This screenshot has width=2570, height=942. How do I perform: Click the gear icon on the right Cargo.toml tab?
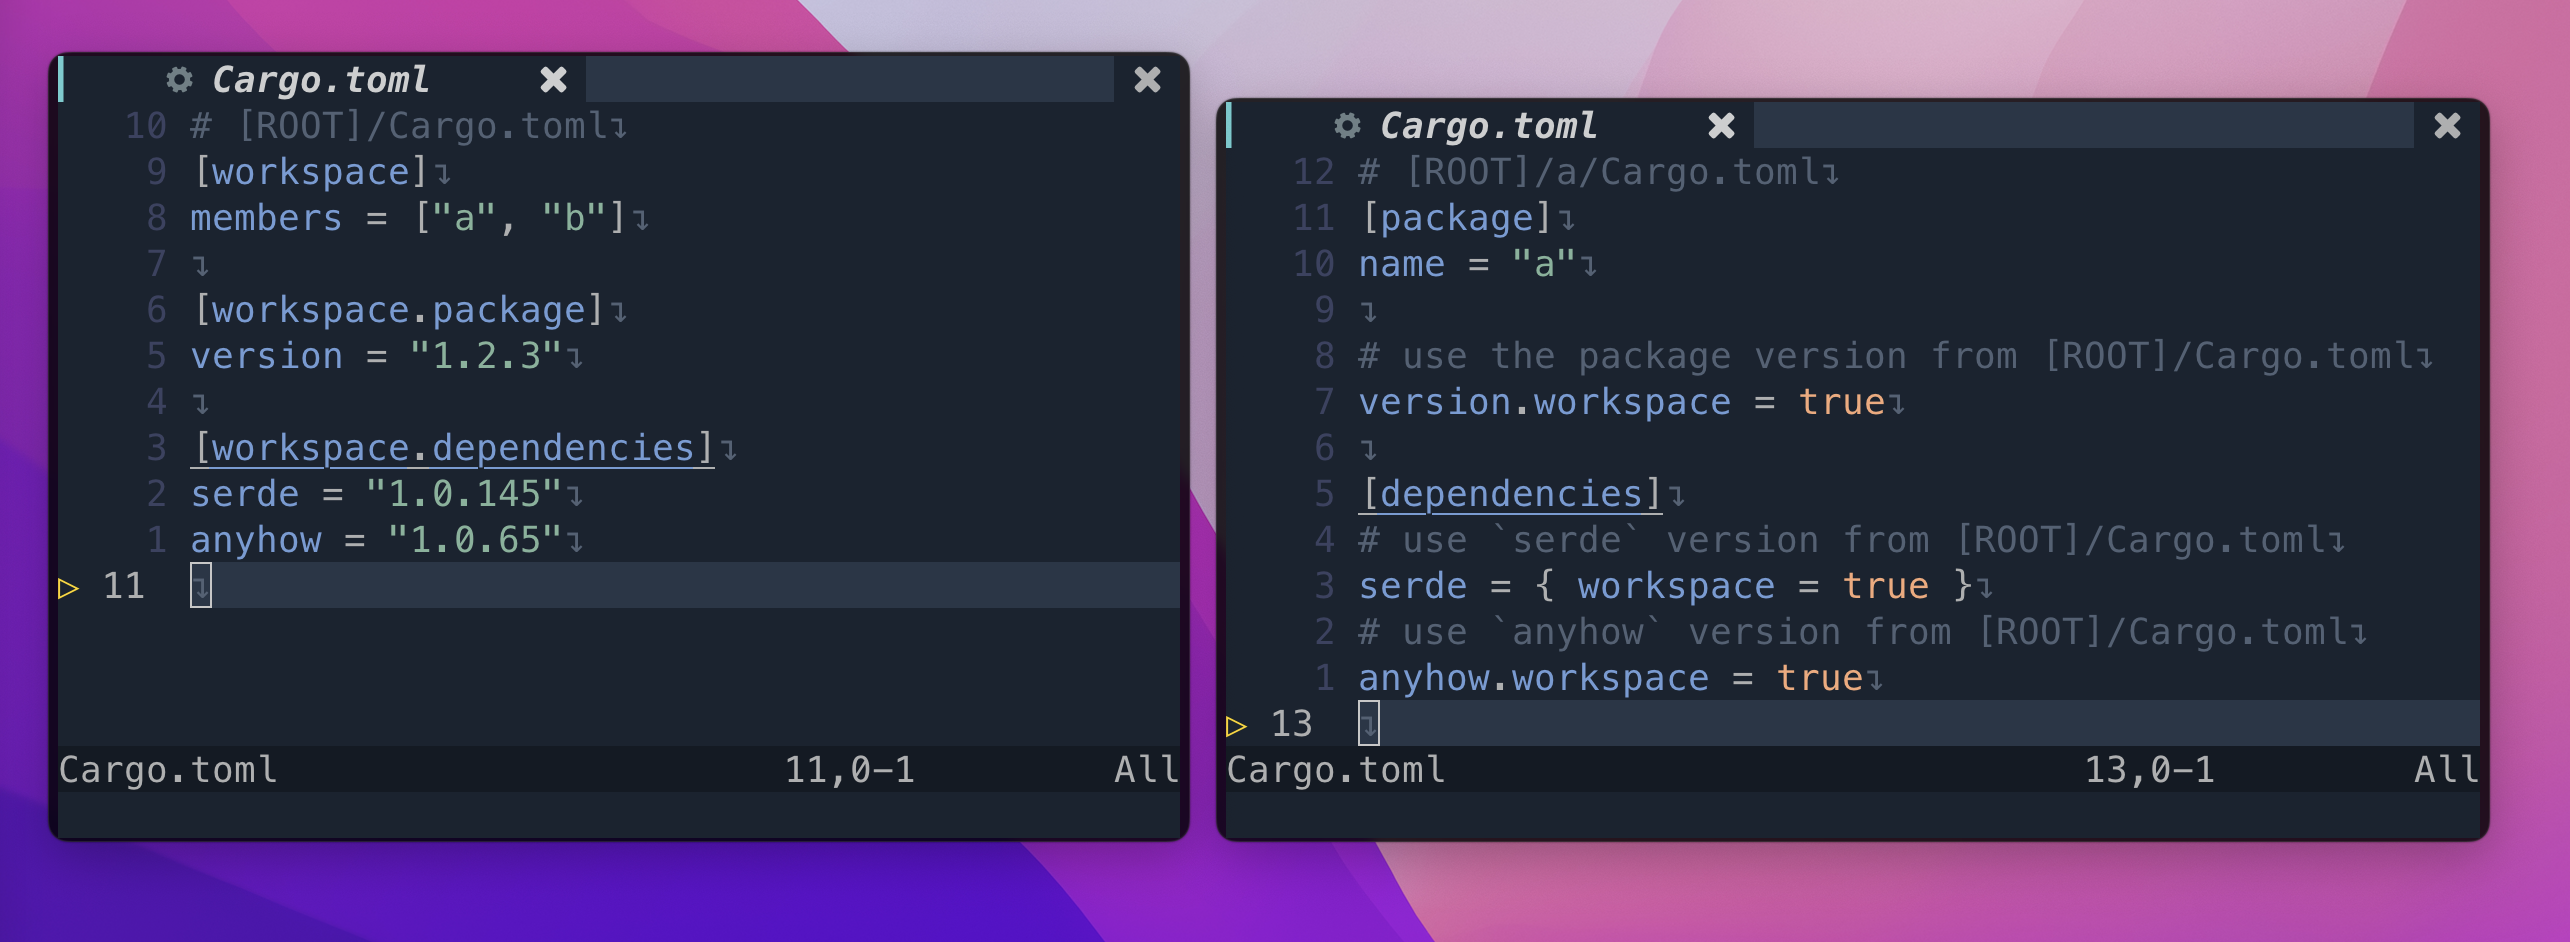click(1348, 126)
